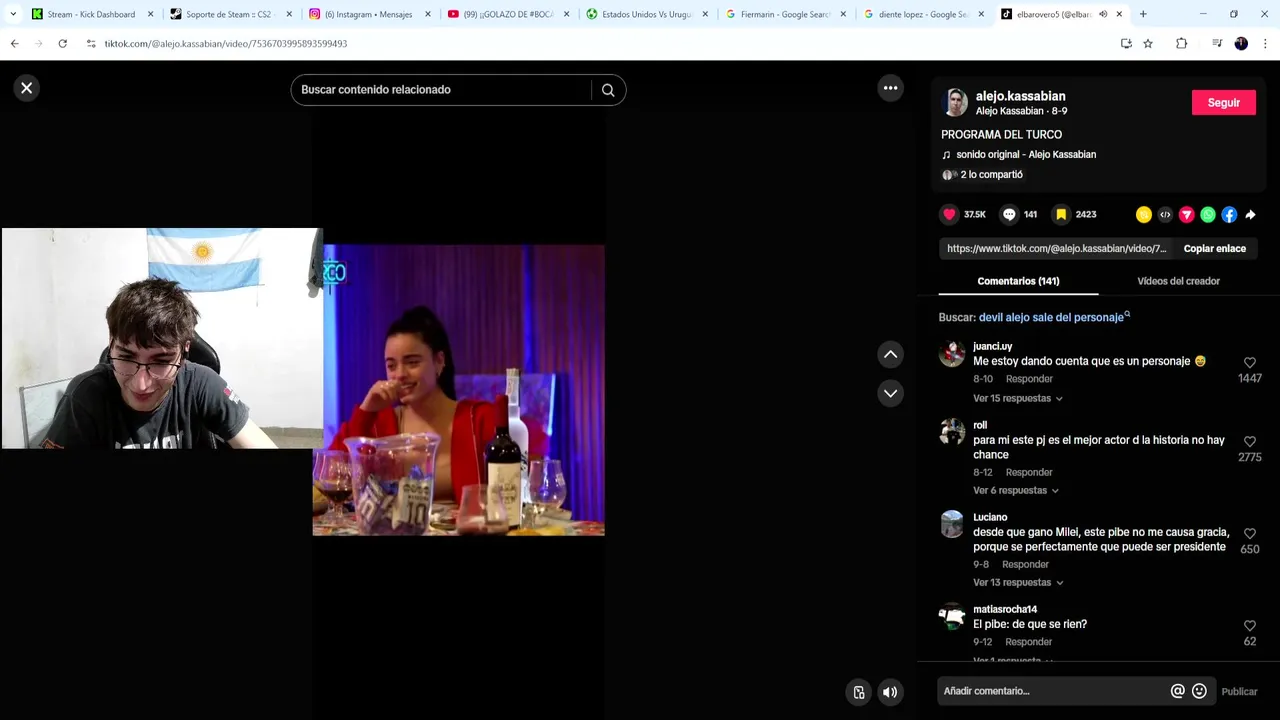Toggle the auto-scroll icon beside volume
Image resolution: width=1280 pixels, height=720 pixels.
coord(859,692)
